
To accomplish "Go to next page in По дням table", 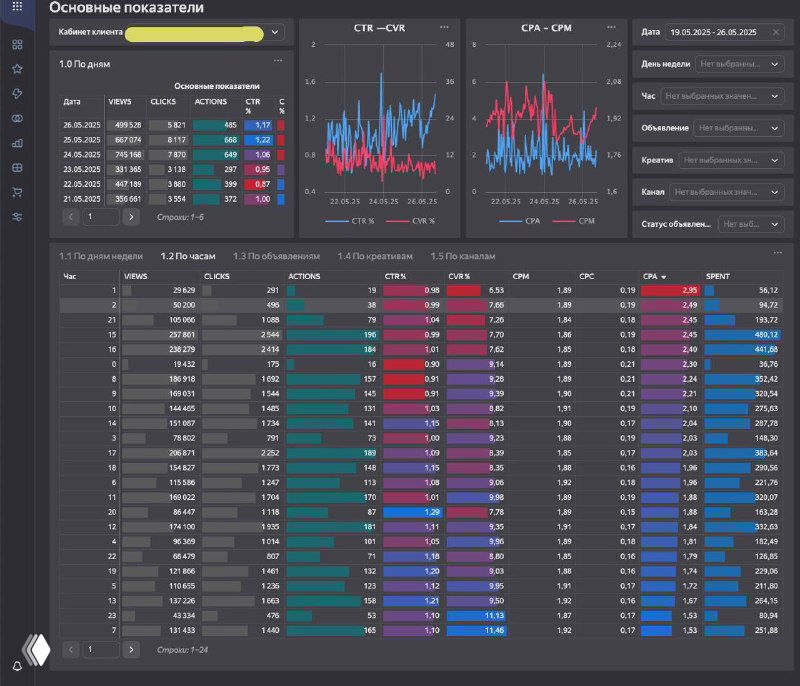I will coord(131,216).
